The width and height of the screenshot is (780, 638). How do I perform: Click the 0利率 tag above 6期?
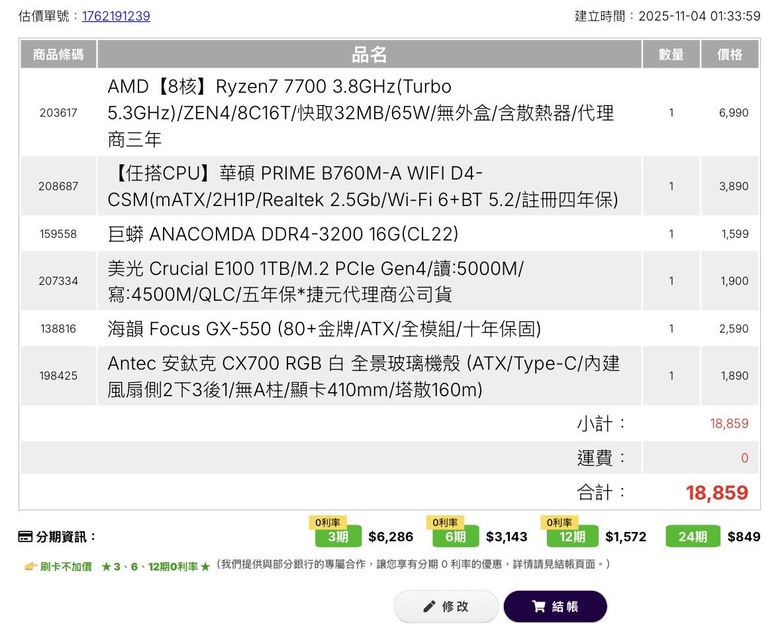445,522
